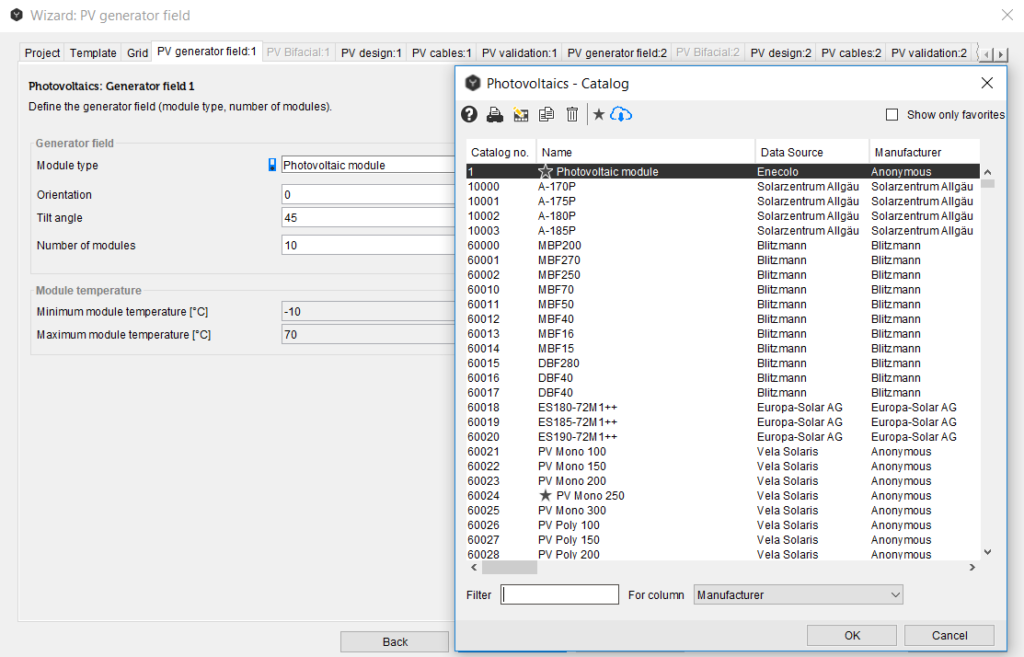The image size is (1024, 657).
Task: Toggle the star beside PV Mono 250
Action: click(545, 496)
